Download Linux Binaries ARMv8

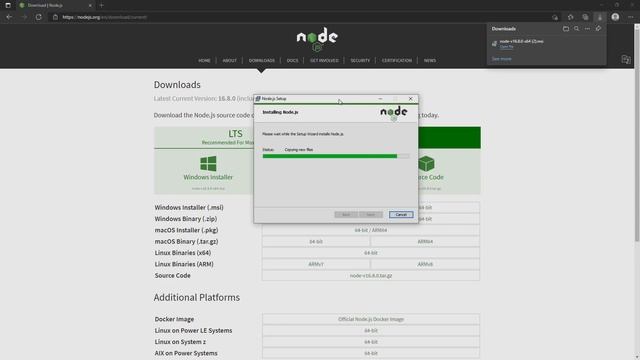[425, 264]
